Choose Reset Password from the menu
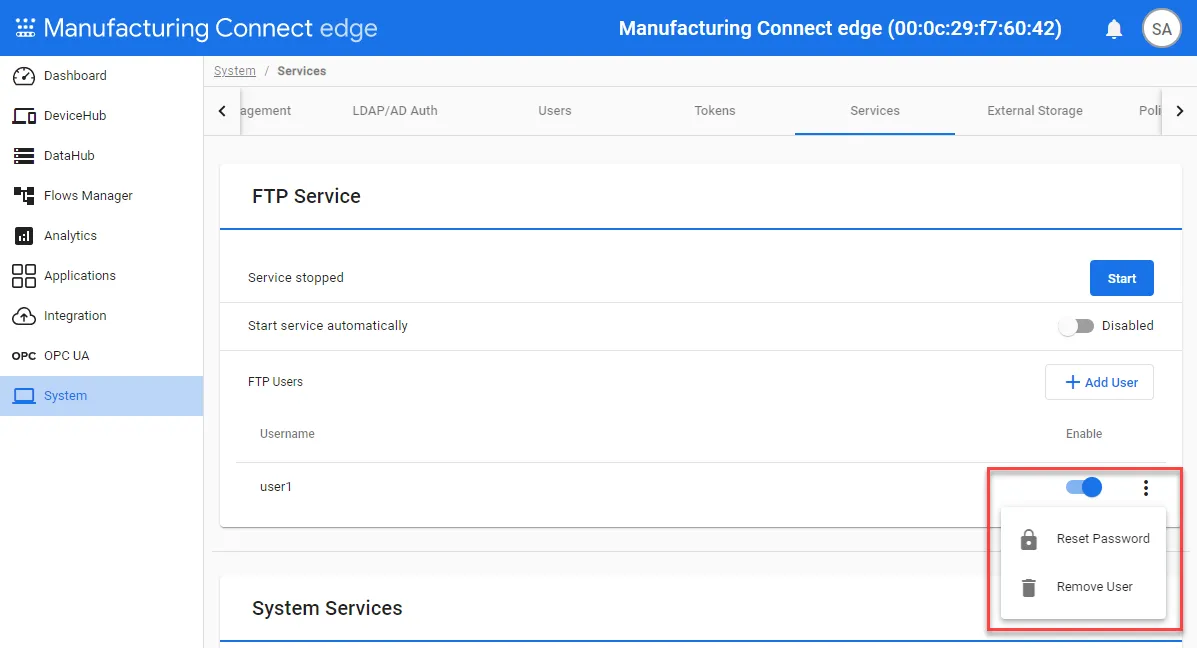Viewport: 1197px width, 648px height. click(x=1083, y=539)
